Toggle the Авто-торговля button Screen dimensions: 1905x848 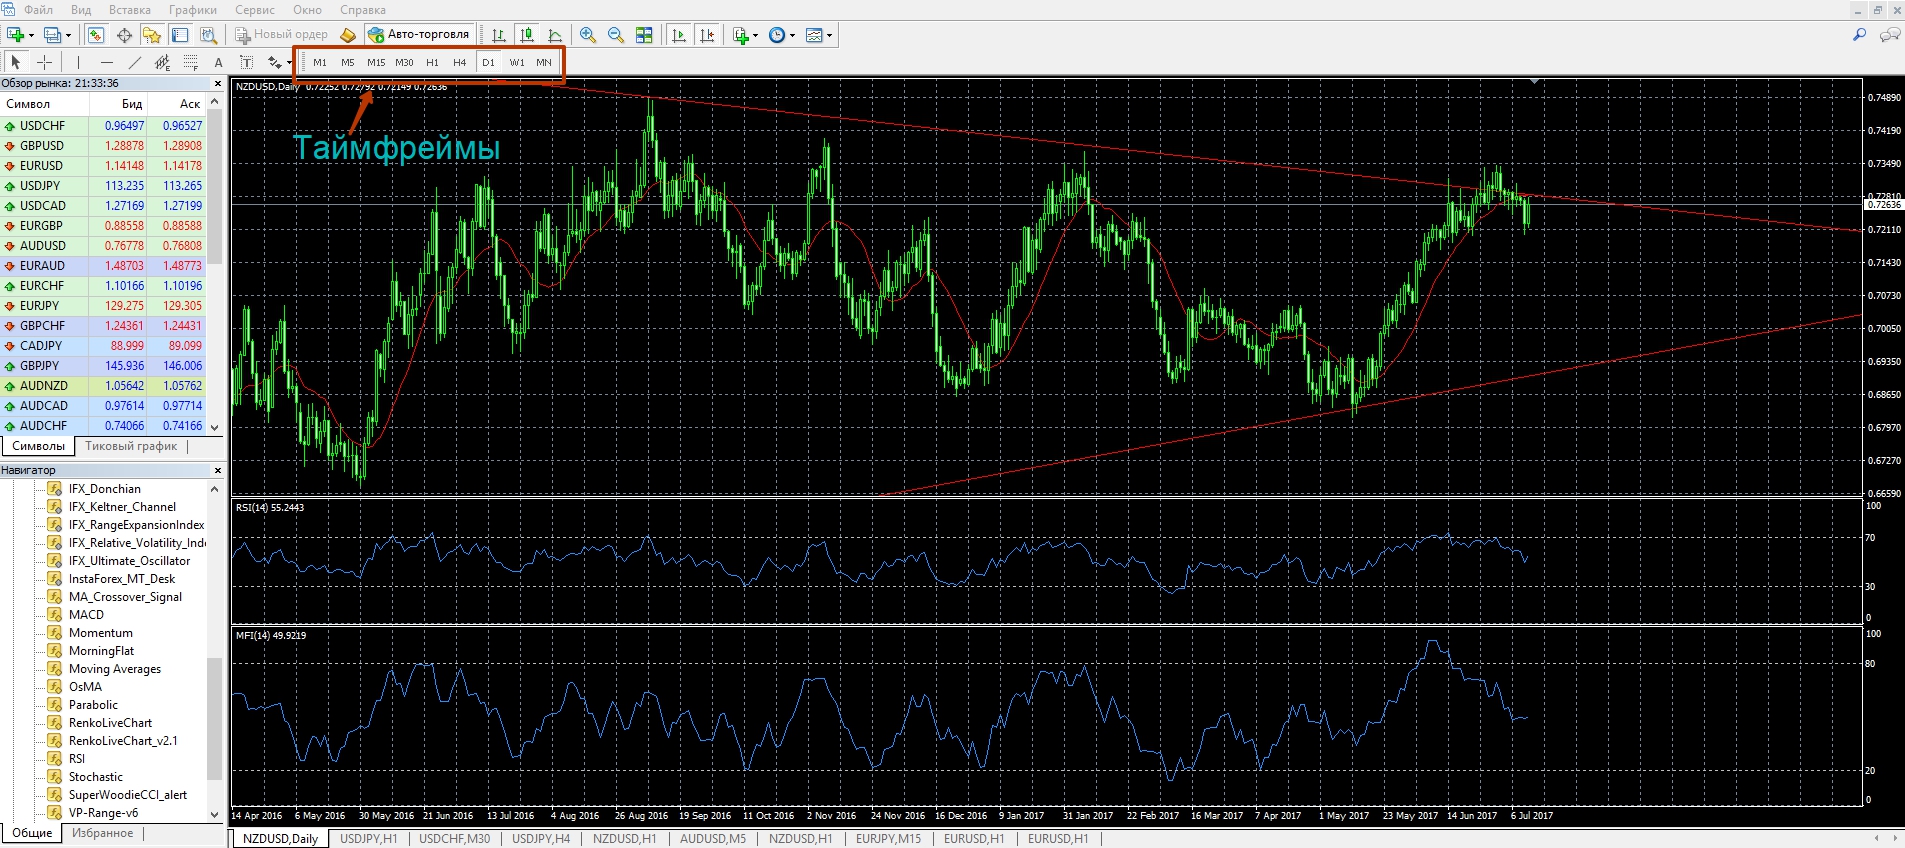[x=419, y=35]
